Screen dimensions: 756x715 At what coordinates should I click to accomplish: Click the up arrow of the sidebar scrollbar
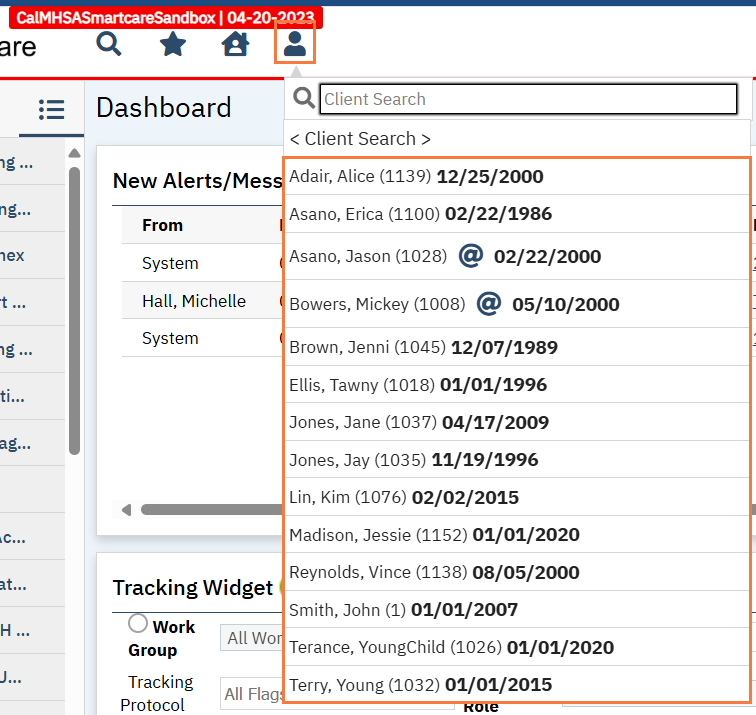[x=74, y=153]
